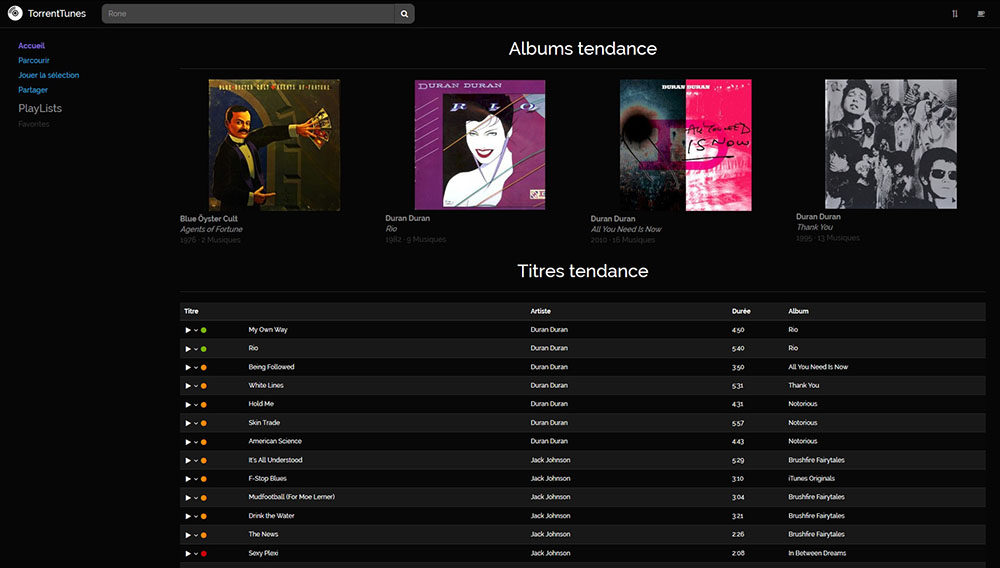Open All You Need Is Now album title link
Viewport: 1000px width, 568px height.
[x=626, y=229]
